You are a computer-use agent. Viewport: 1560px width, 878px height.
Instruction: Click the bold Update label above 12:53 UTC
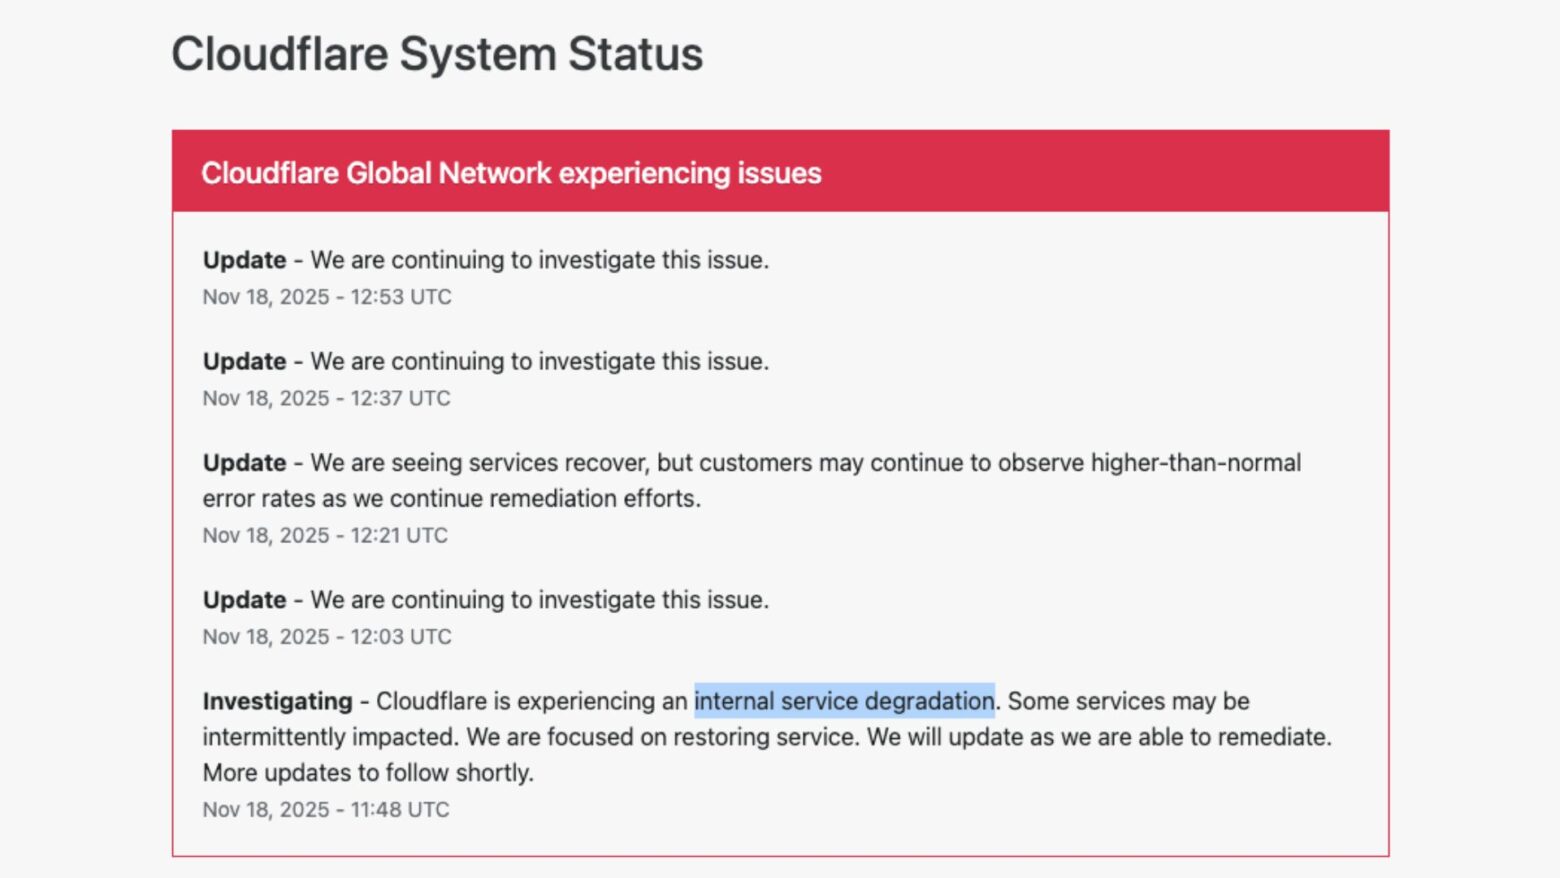click(244, 260)
